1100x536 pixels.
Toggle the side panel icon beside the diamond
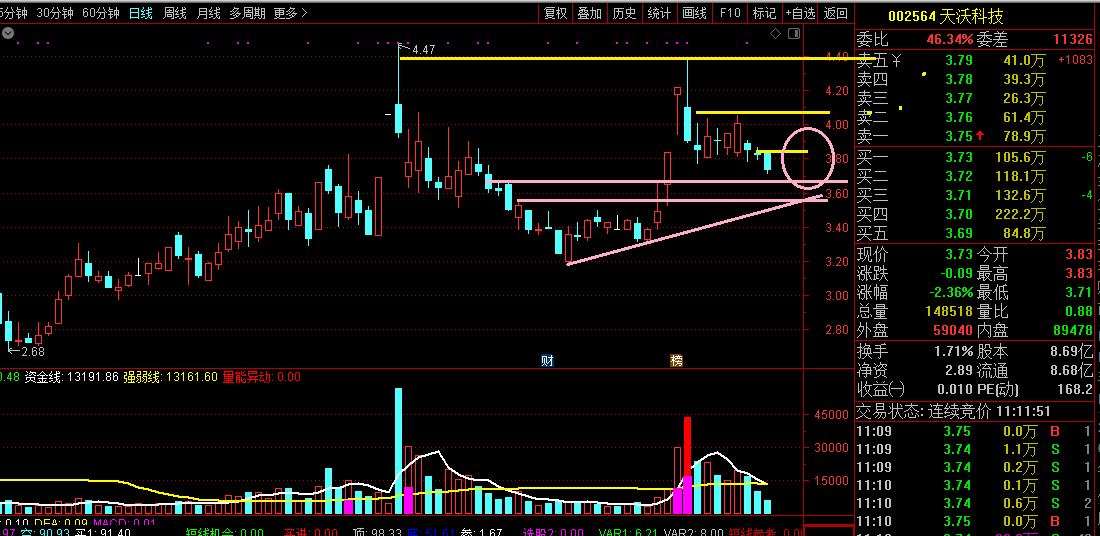point(794,33)
